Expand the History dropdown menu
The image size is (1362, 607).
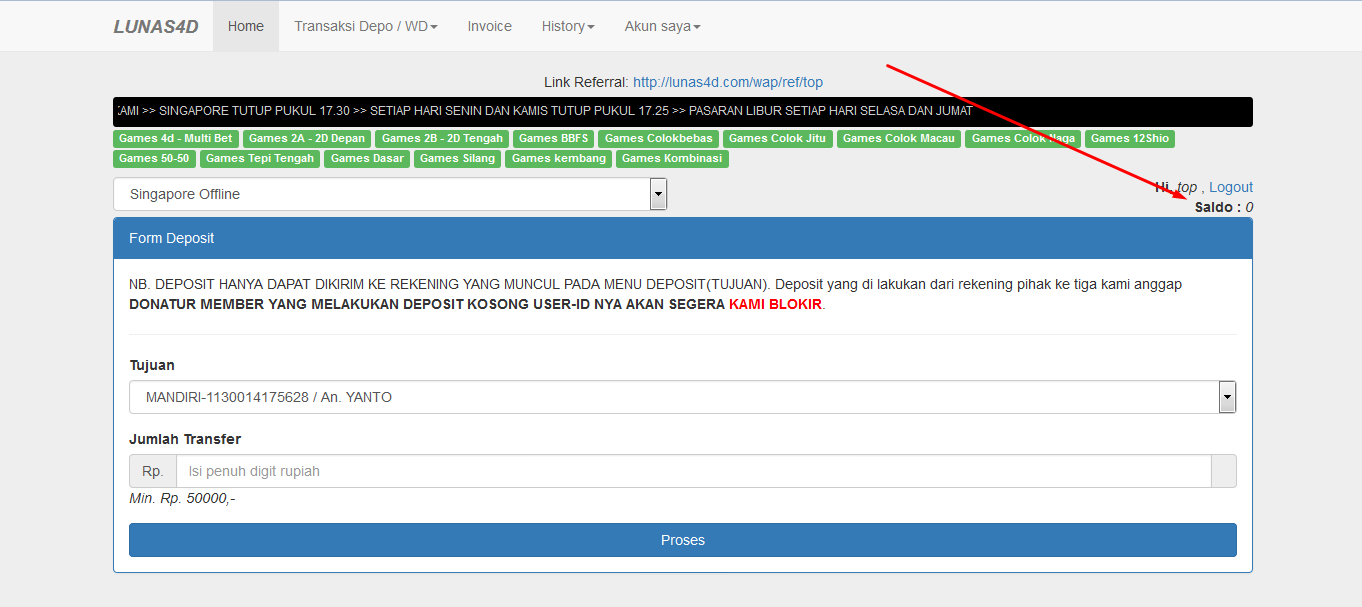coord(567,27)
